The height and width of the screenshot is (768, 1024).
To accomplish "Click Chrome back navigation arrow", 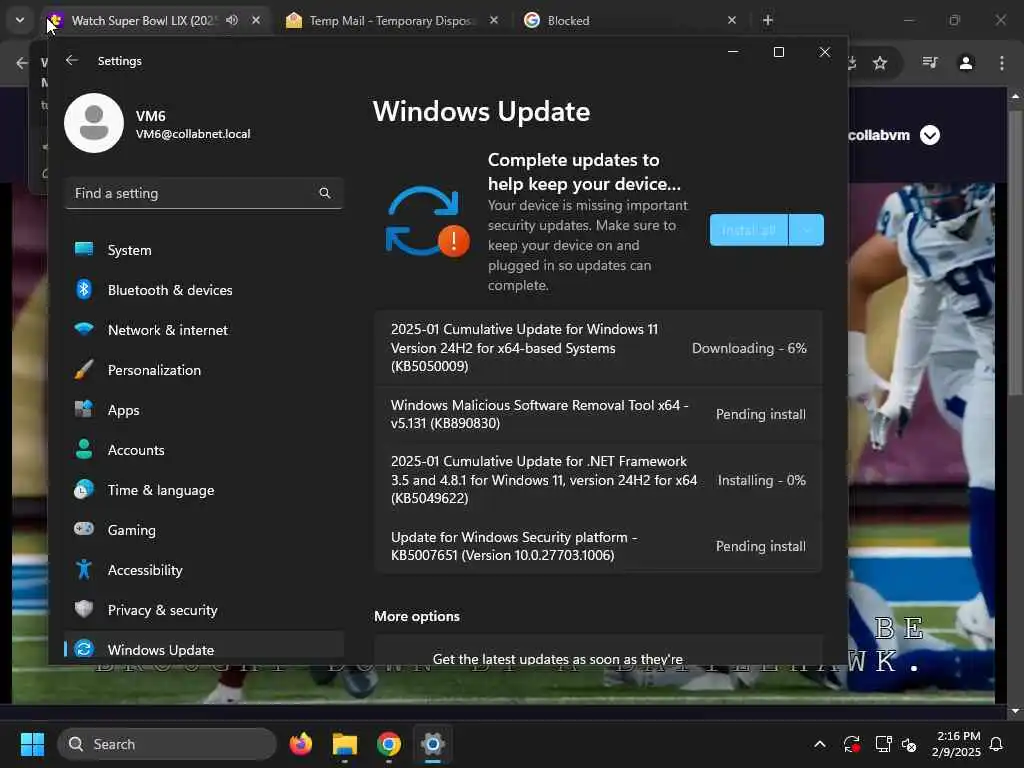I will coord(22,63).
